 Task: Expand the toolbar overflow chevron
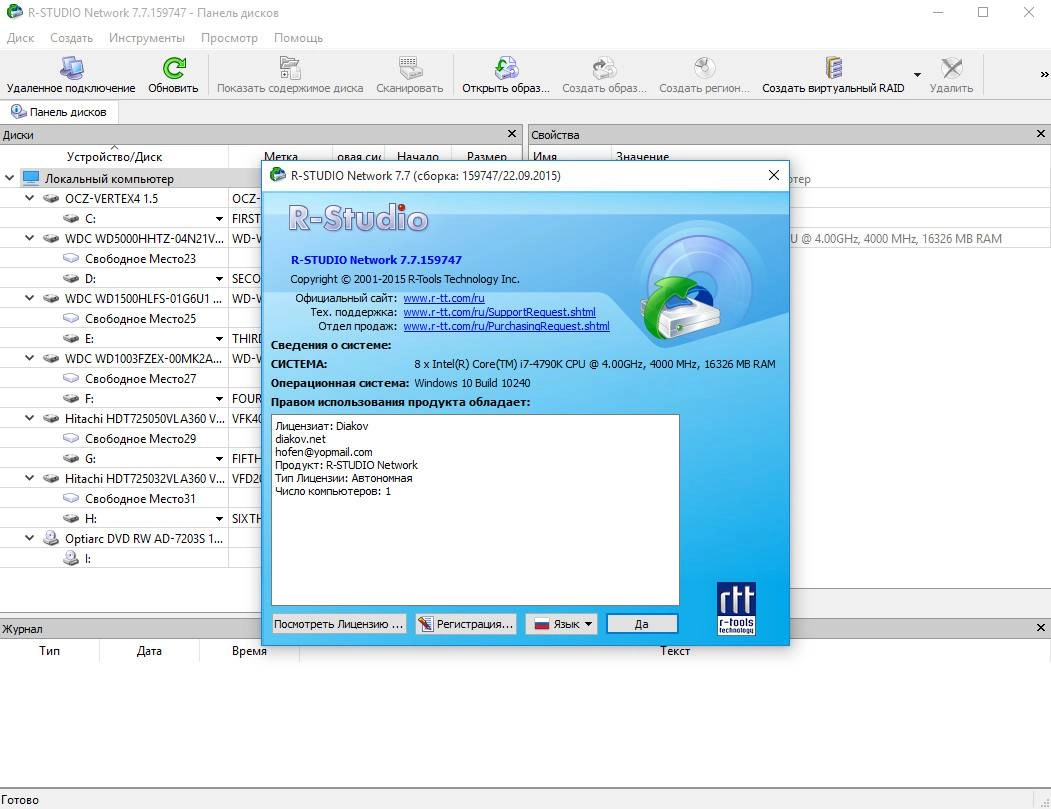pyautogui.click(x=1044, y=74)
